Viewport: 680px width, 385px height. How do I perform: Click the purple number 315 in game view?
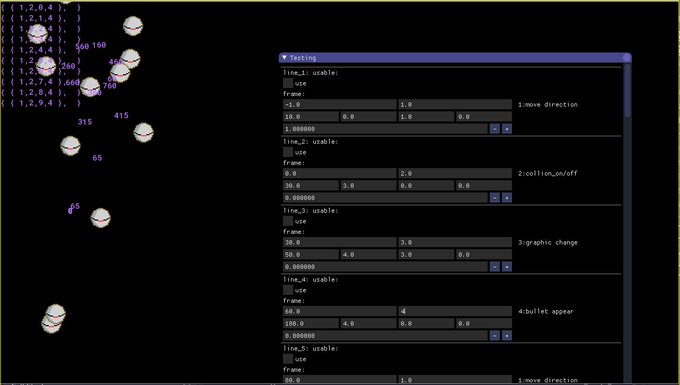point(85,122)
